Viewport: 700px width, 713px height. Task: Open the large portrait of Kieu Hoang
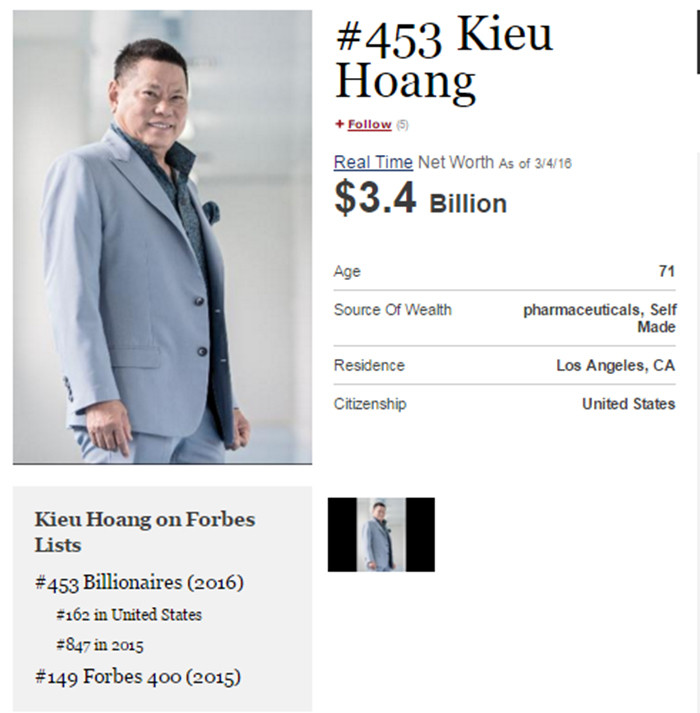coord(162,237)
